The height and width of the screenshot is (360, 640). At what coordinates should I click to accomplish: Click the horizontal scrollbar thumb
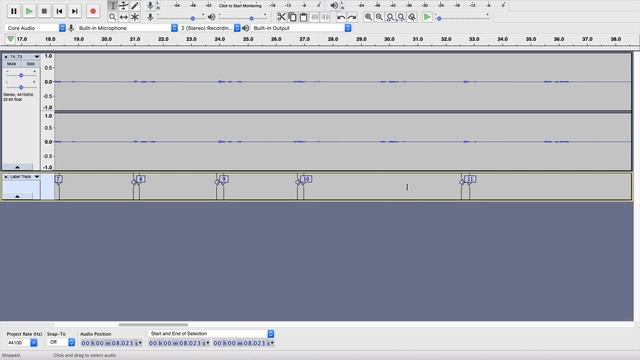tap(153, 324)
